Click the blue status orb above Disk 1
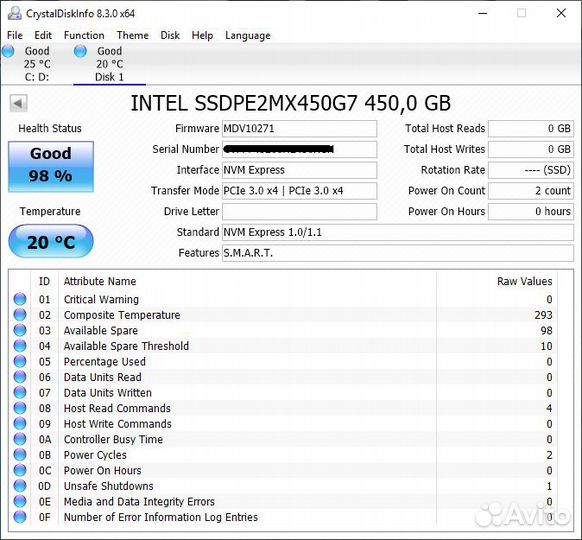Viewport: 582px width, 540px height. (x=80, y=51)
